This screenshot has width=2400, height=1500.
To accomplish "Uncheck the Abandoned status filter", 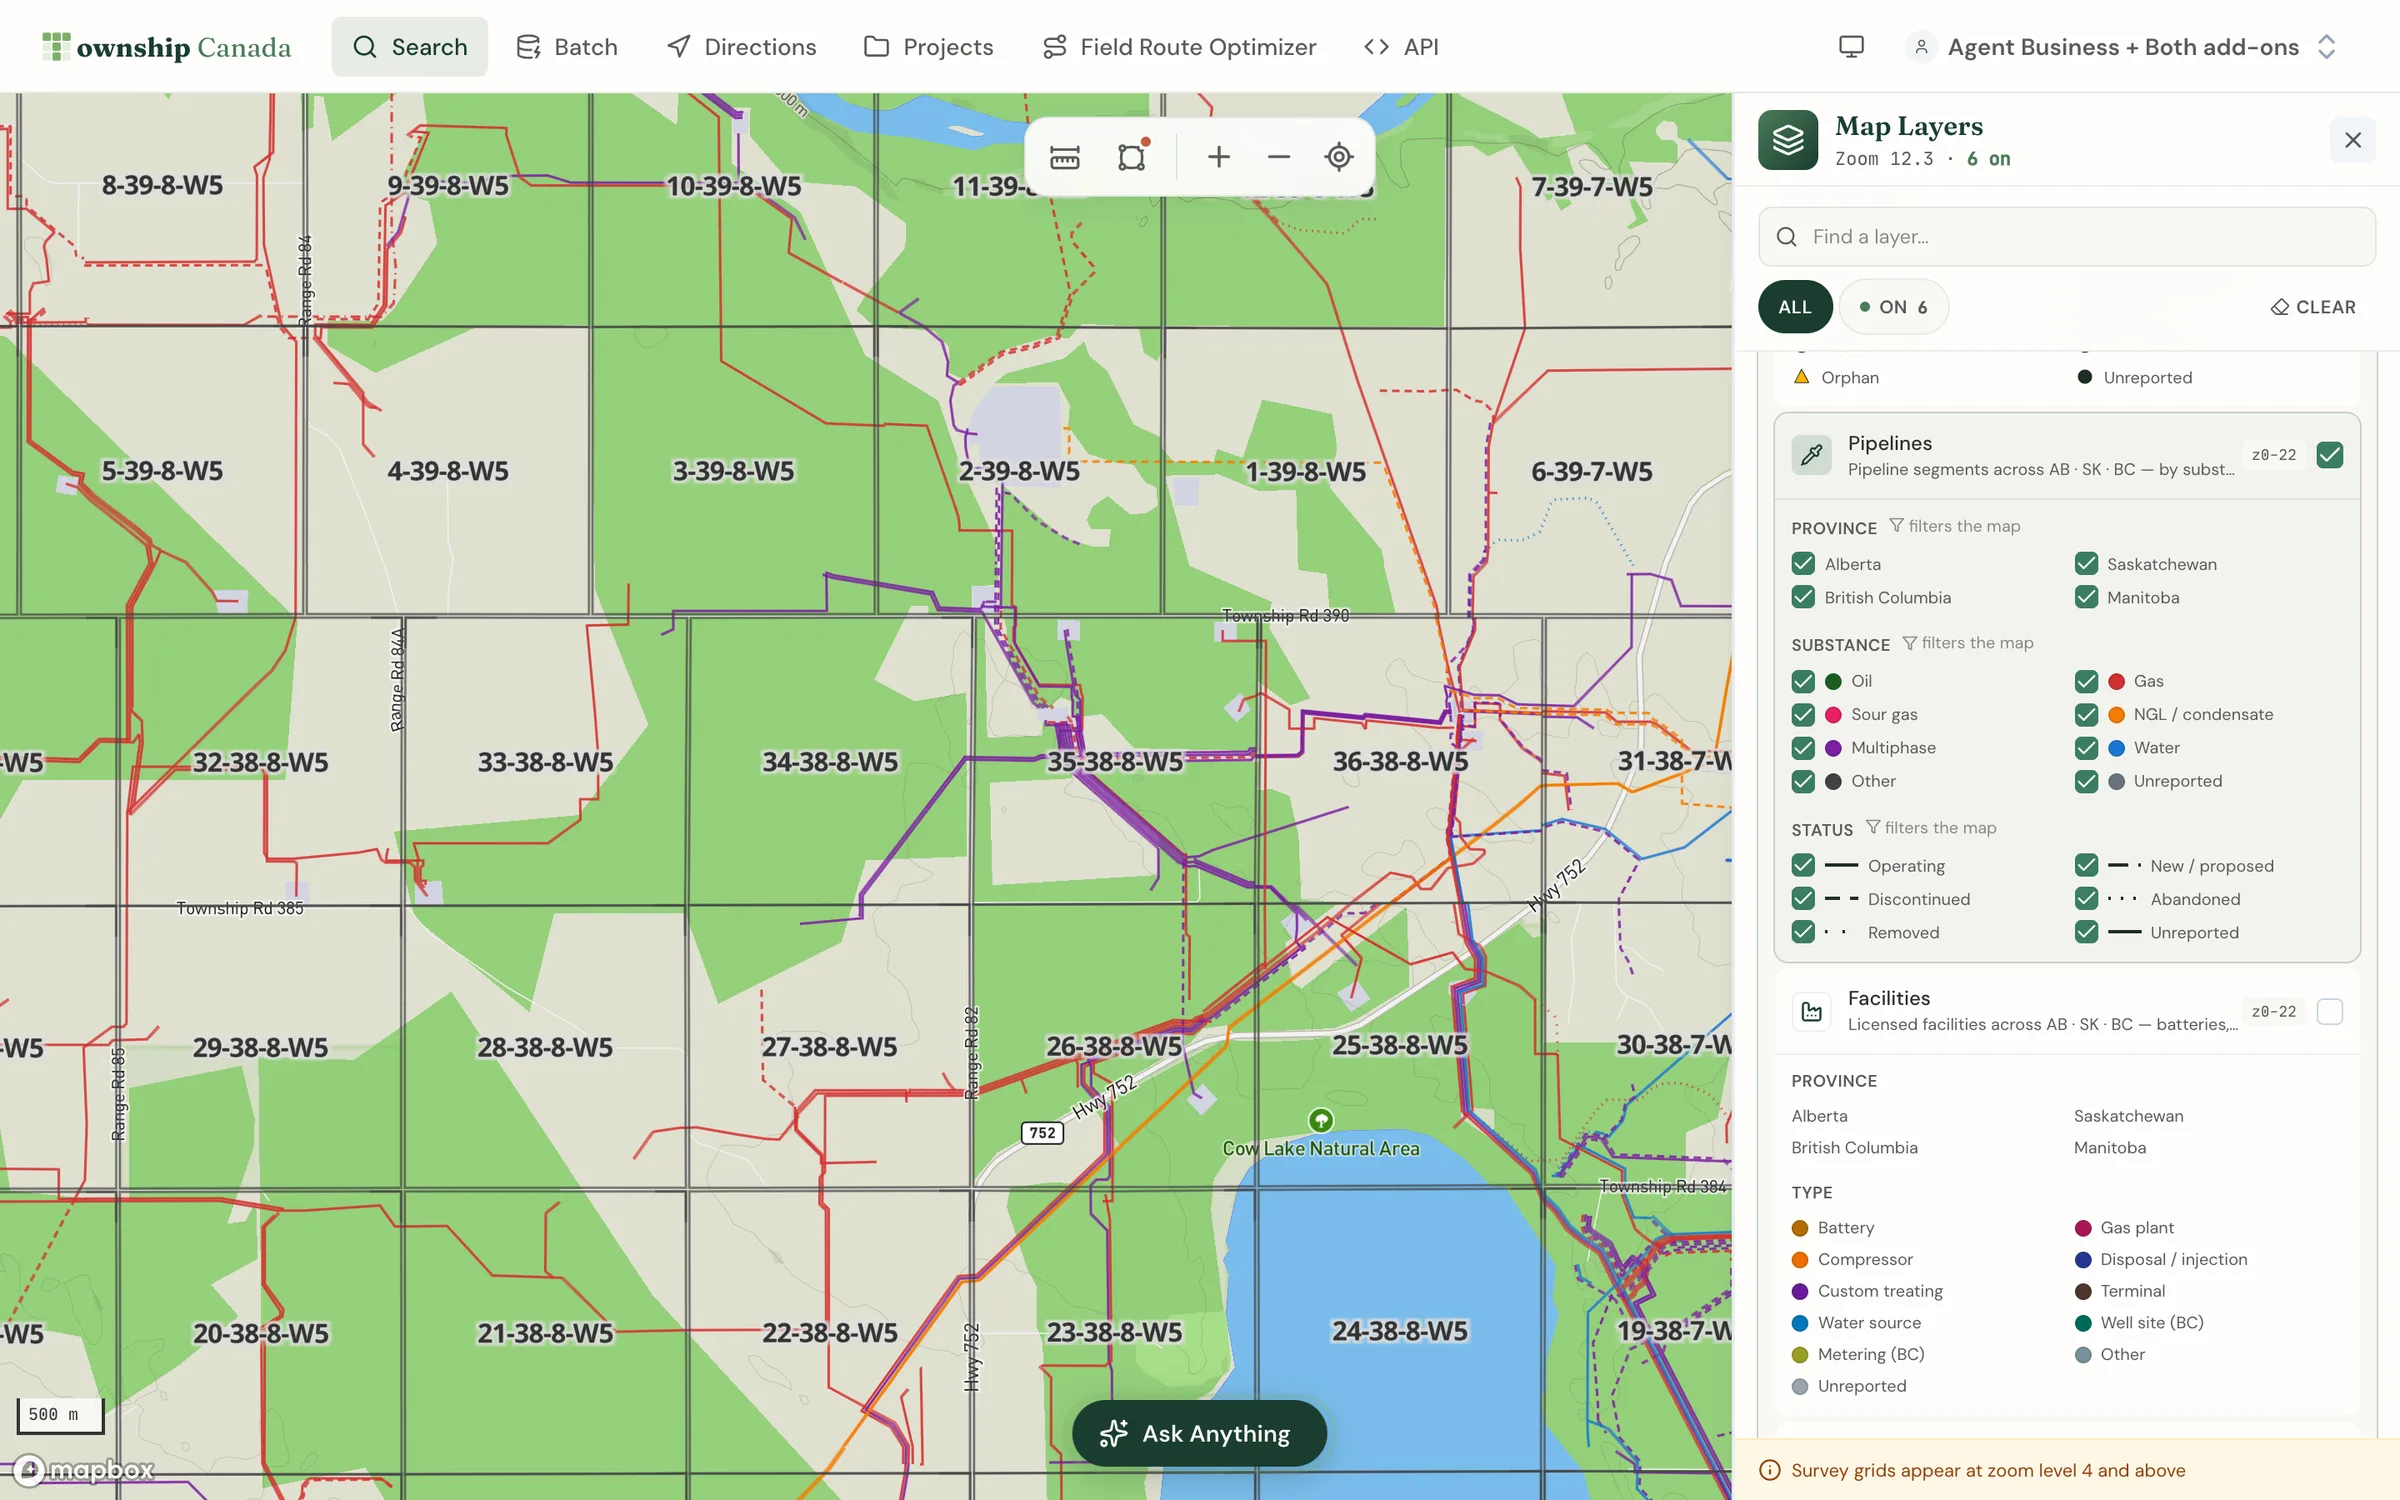I will pos(2086,899).
